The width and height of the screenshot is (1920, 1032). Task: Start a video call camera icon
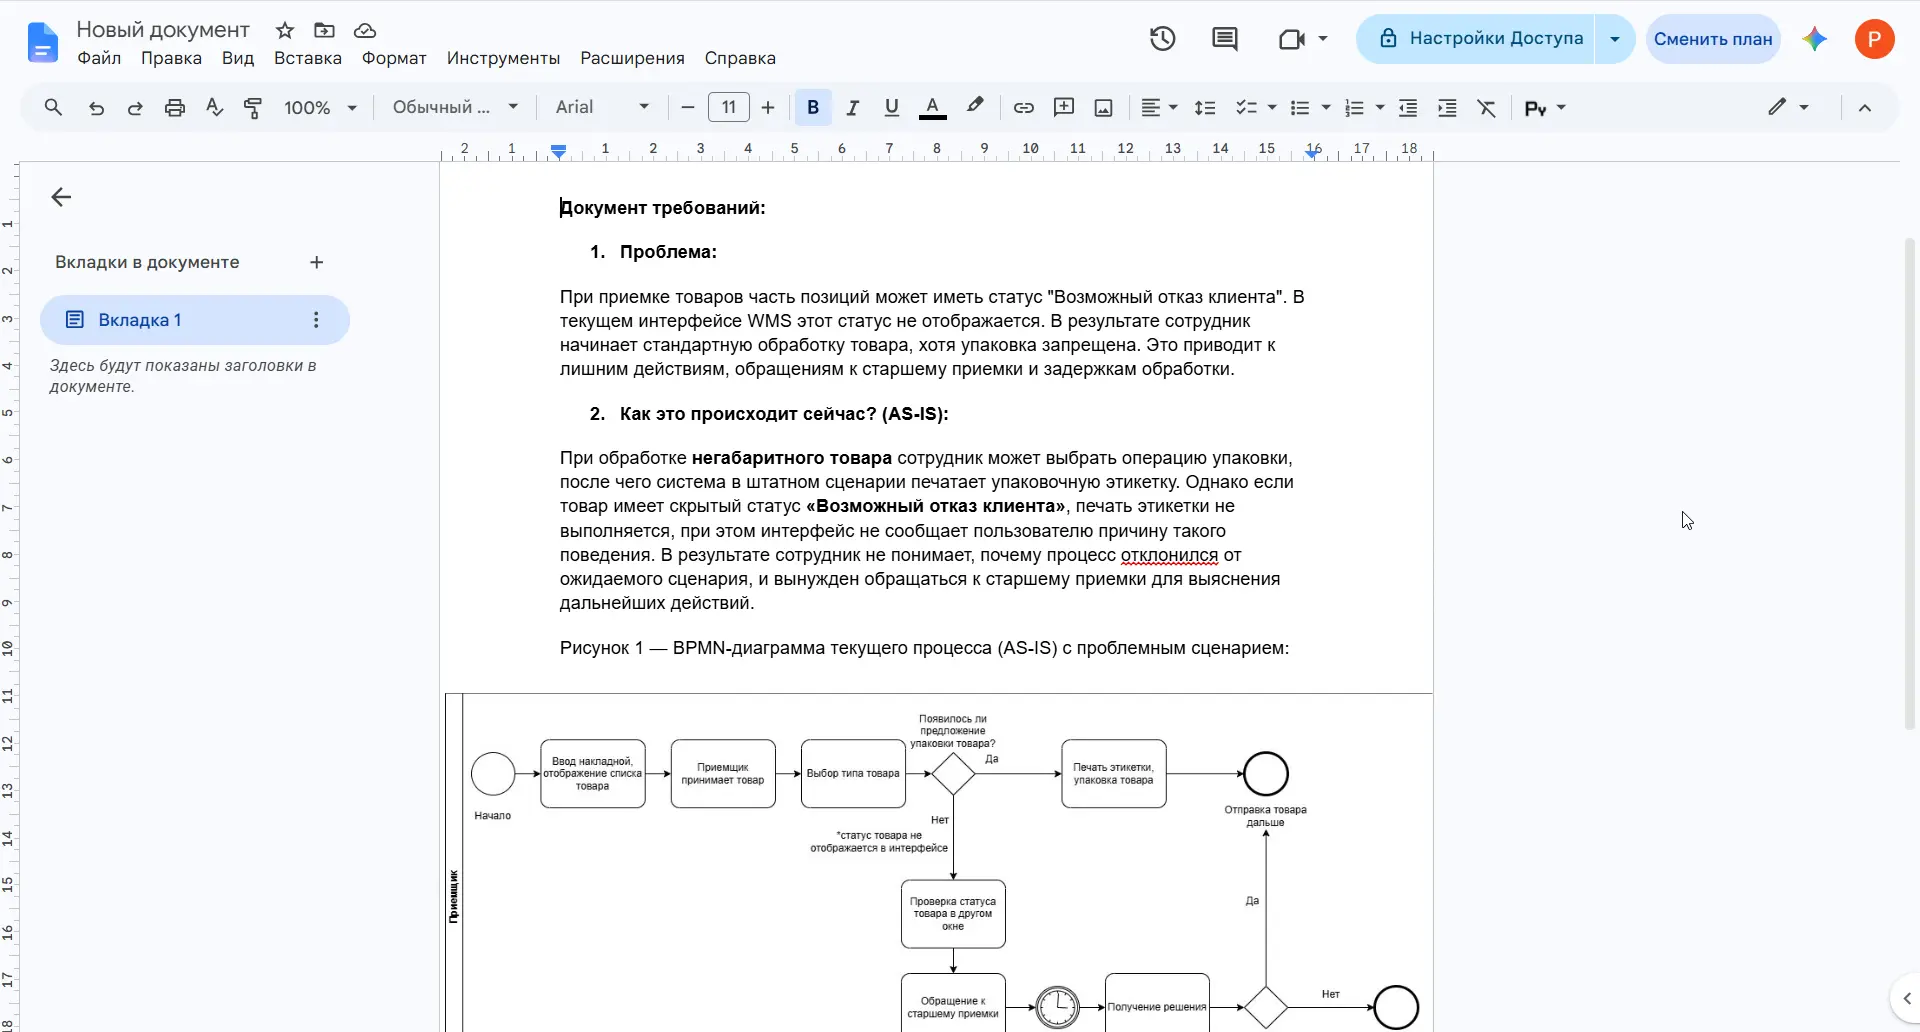coord(1292,39)
